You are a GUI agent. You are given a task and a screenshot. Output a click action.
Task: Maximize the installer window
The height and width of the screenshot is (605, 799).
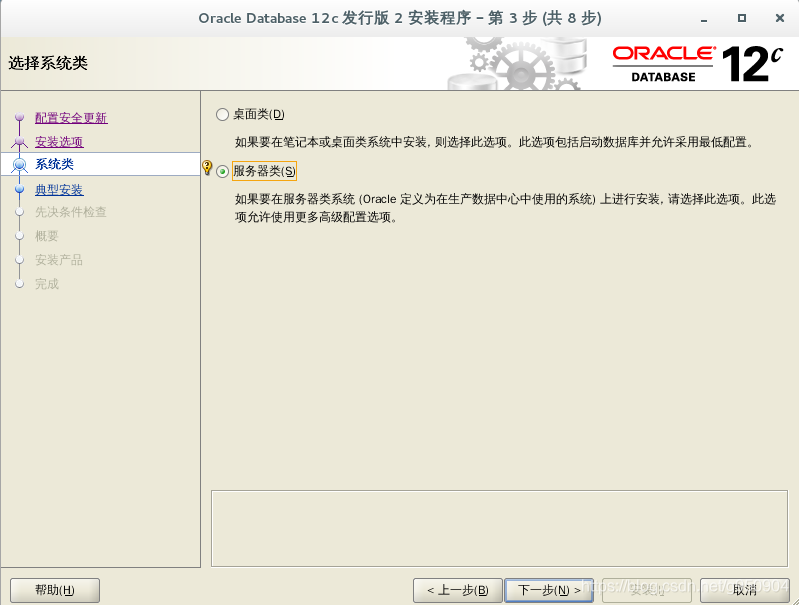(742, 18)
